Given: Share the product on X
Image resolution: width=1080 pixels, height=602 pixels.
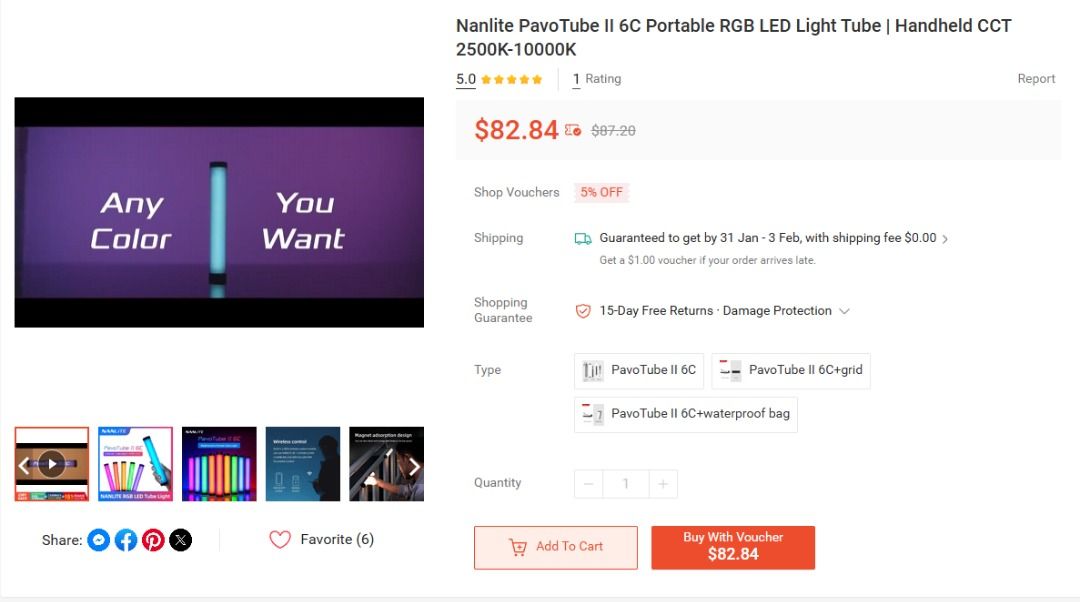Looking at the screenshot, I should tap(181, 540).
